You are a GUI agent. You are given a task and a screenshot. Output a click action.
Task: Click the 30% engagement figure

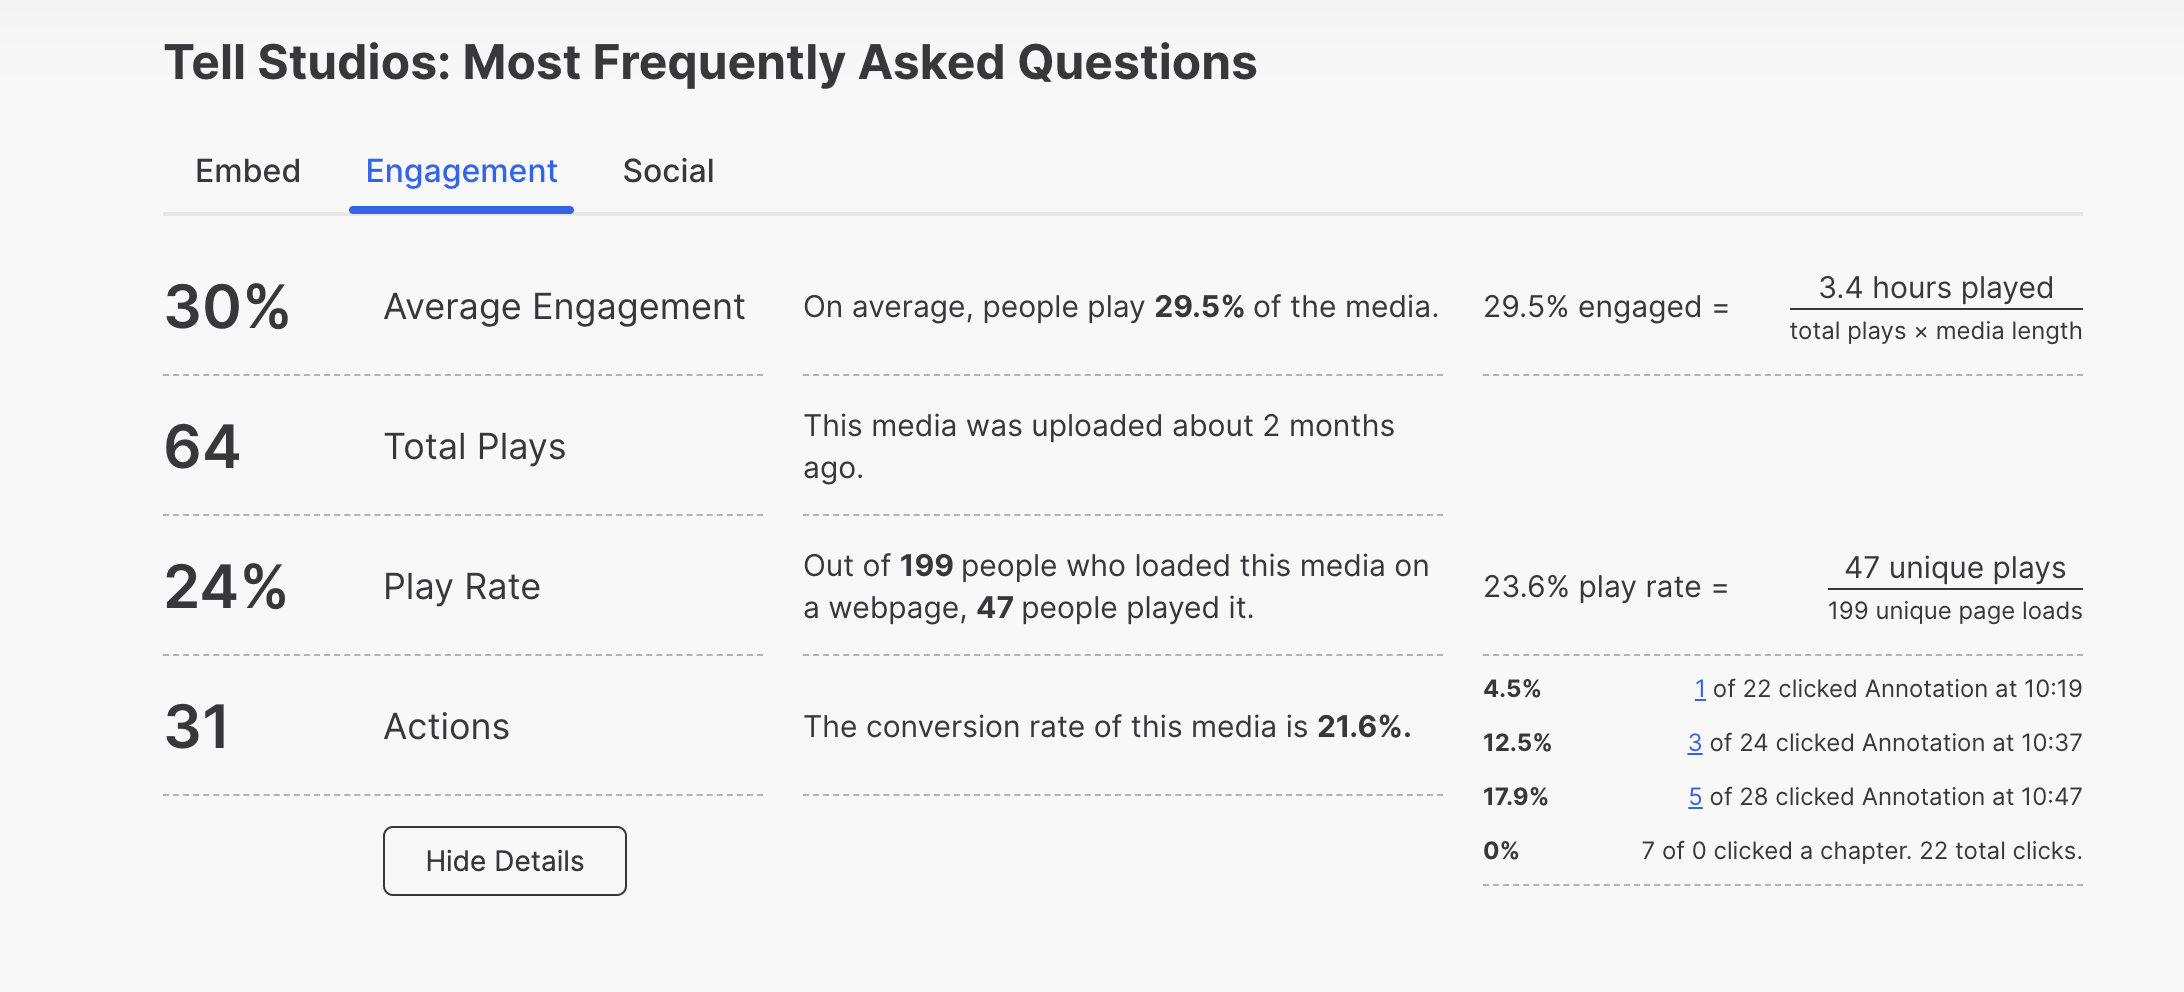pos(227,306)
